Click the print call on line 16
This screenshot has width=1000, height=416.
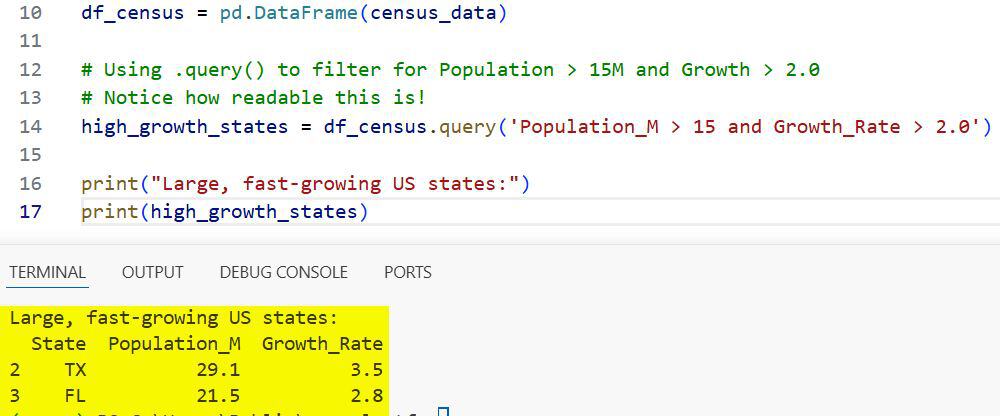point(110,184)
